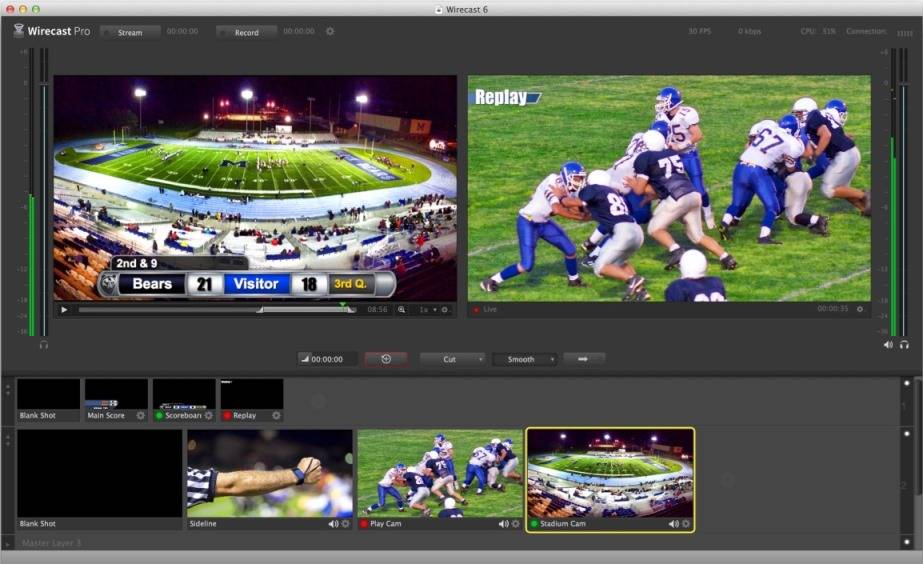Open the Smooth transition dropdown
Image resolution: width=923 pixels, height=564 pixels.
524,359
